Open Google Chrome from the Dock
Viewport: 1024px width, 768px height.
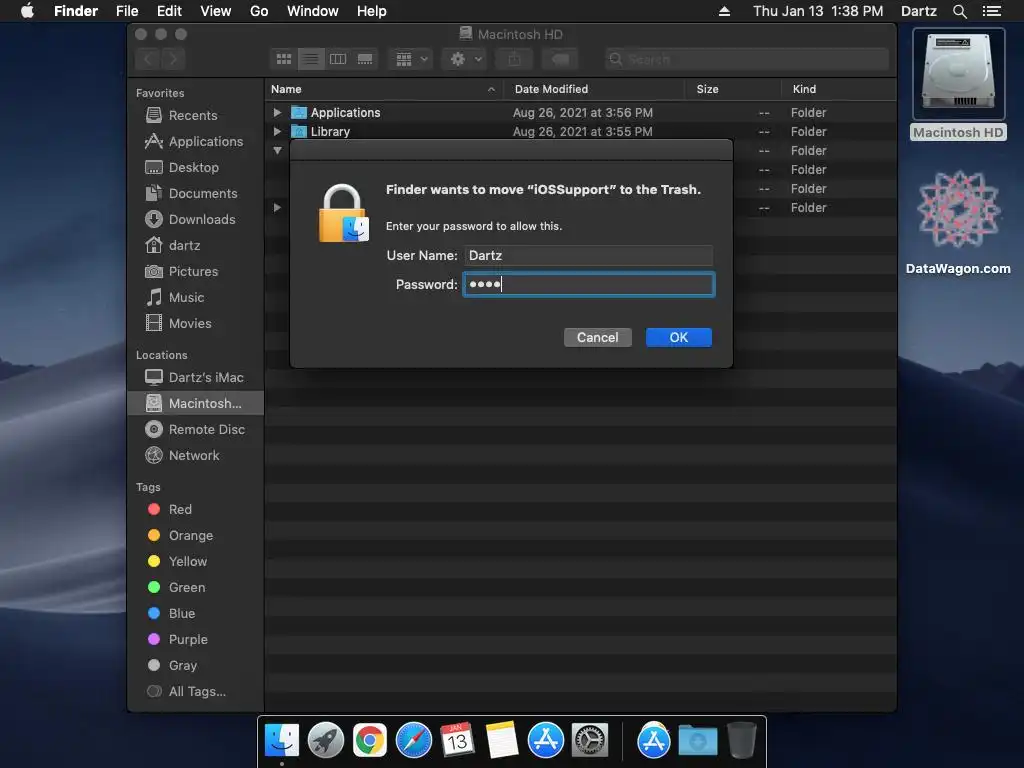[370, 740]
